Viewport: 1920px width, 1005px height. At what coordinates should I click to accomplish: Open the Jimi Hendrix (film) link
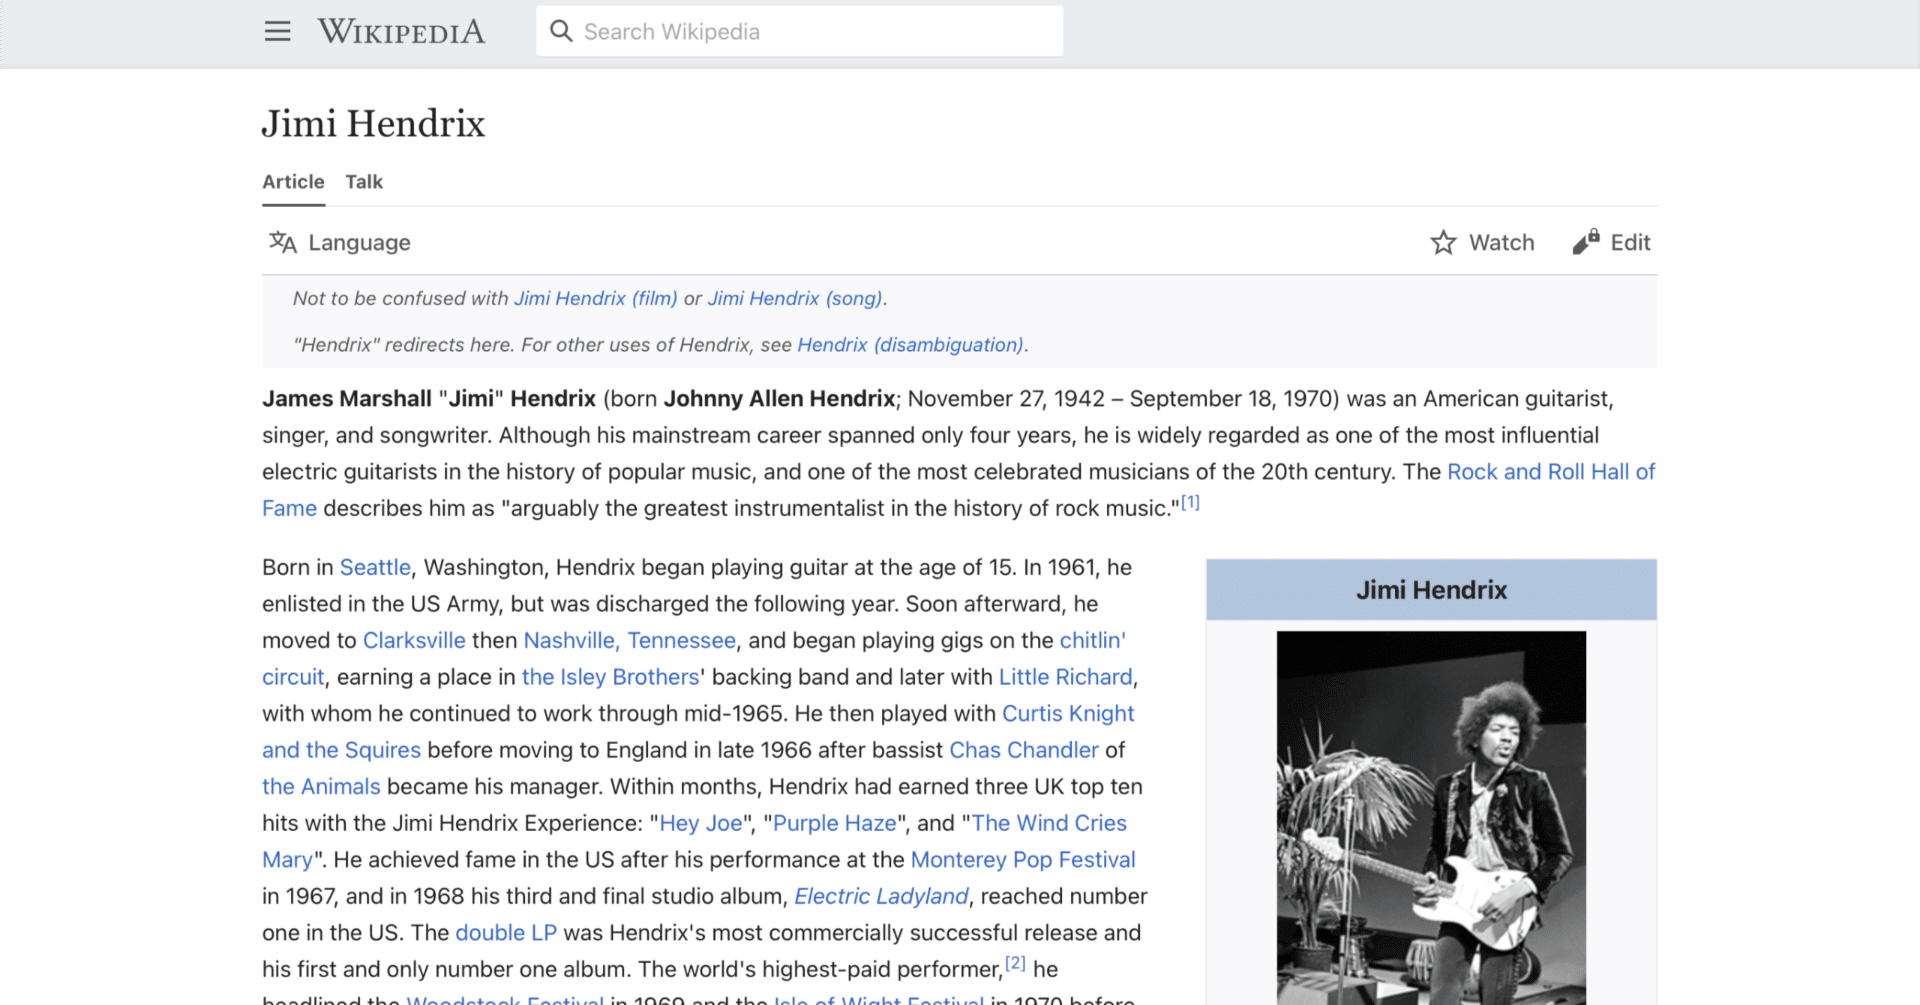pyautogui.click(x=595, y=298)
